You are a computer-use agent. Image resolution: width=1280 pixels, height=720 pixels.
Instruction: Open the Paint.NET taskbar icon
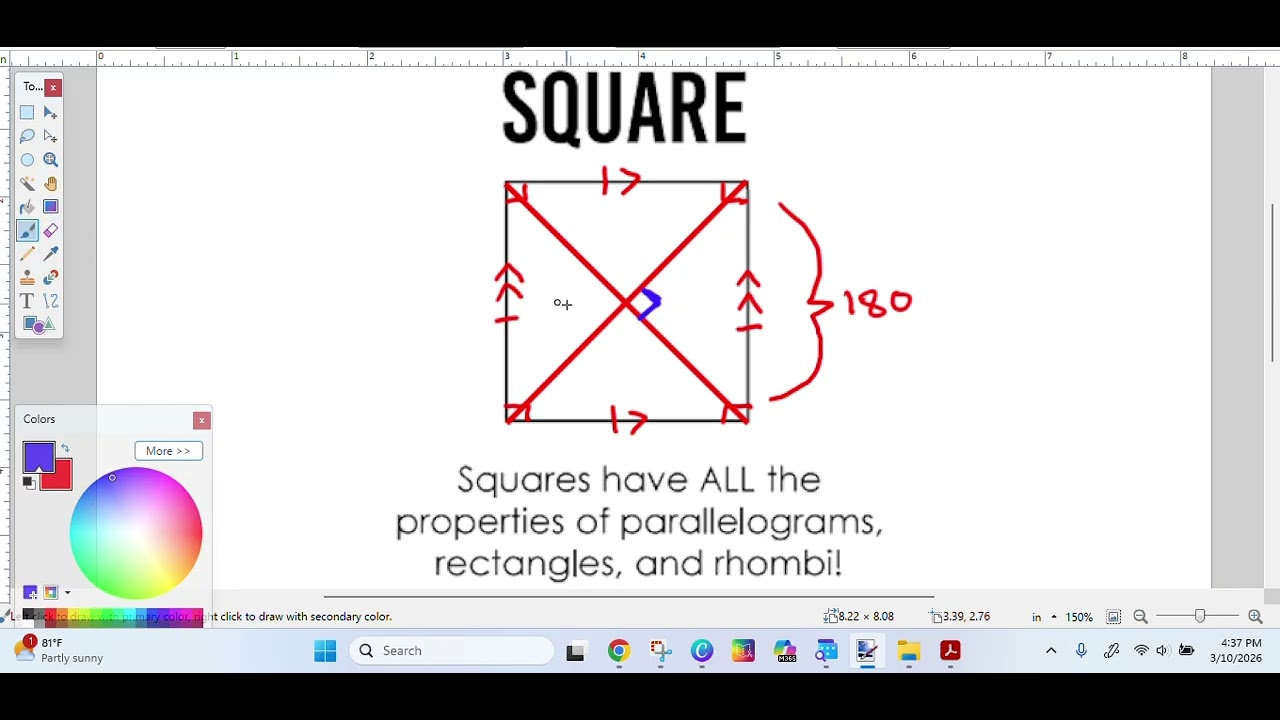867,651
